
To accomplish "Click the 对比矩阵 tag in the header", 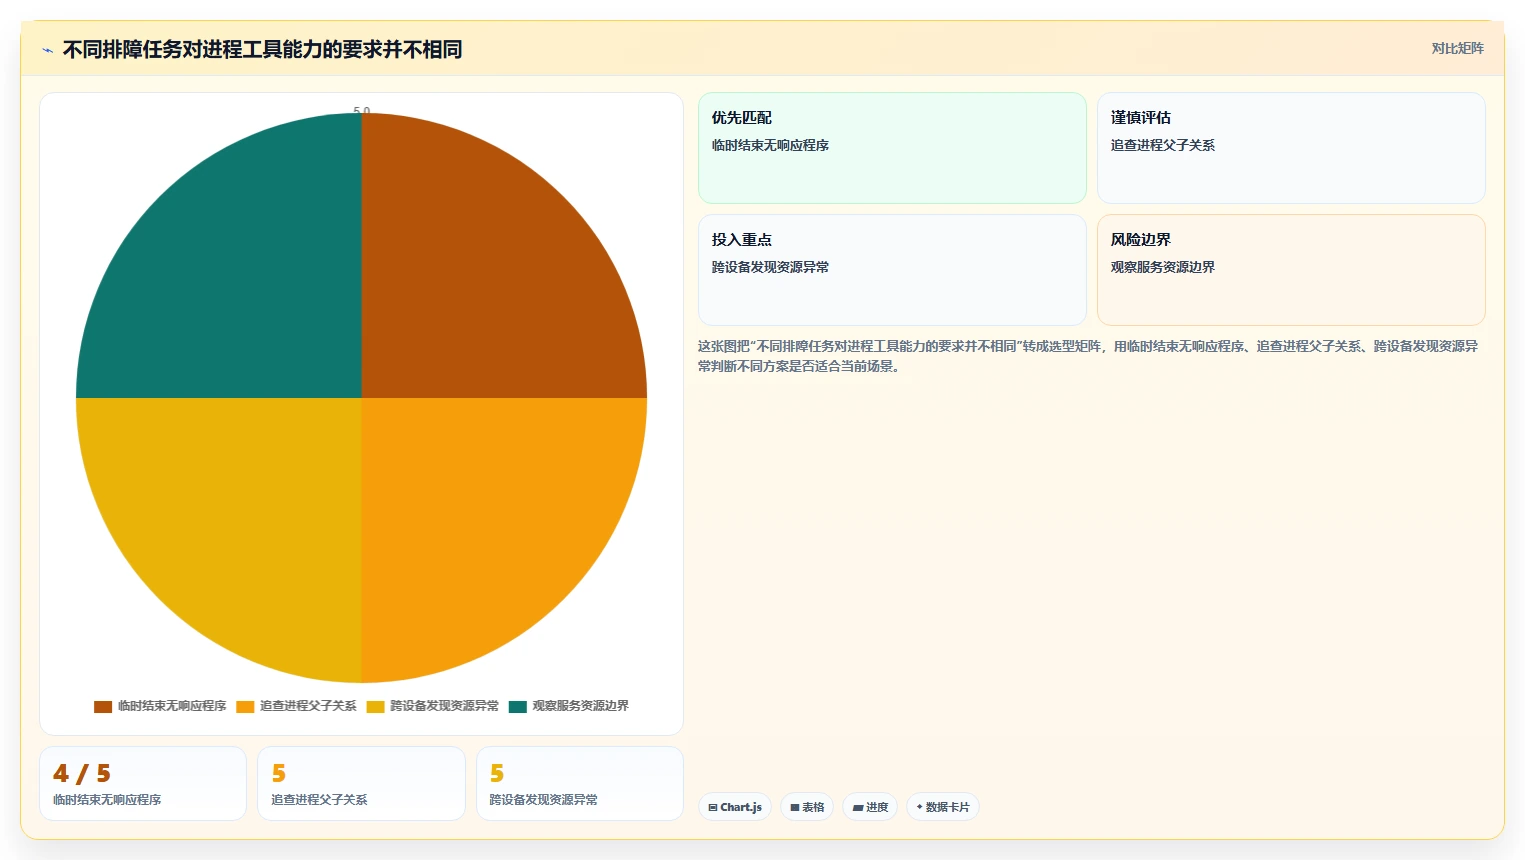I will pyautogui.click(x=1457, y=48).
